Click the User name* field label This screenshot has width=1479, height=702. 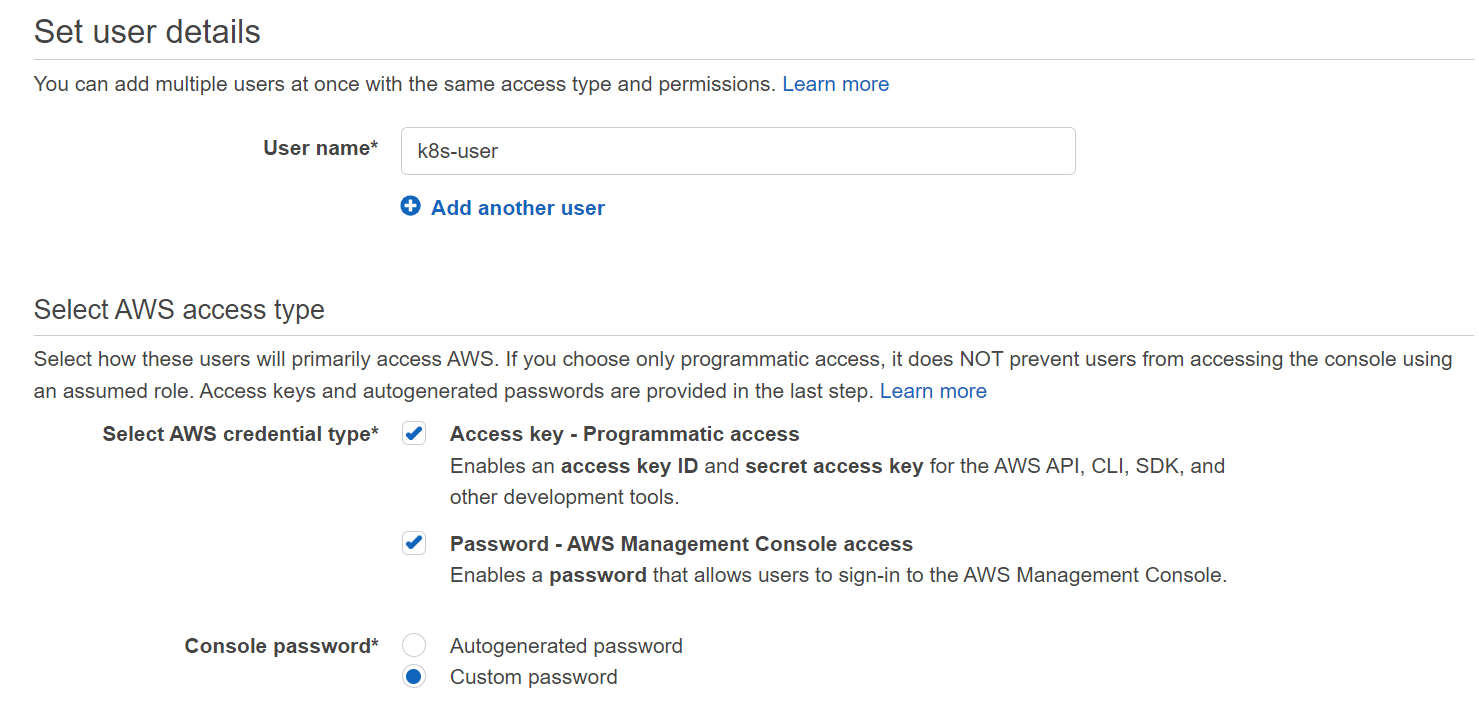320,148
